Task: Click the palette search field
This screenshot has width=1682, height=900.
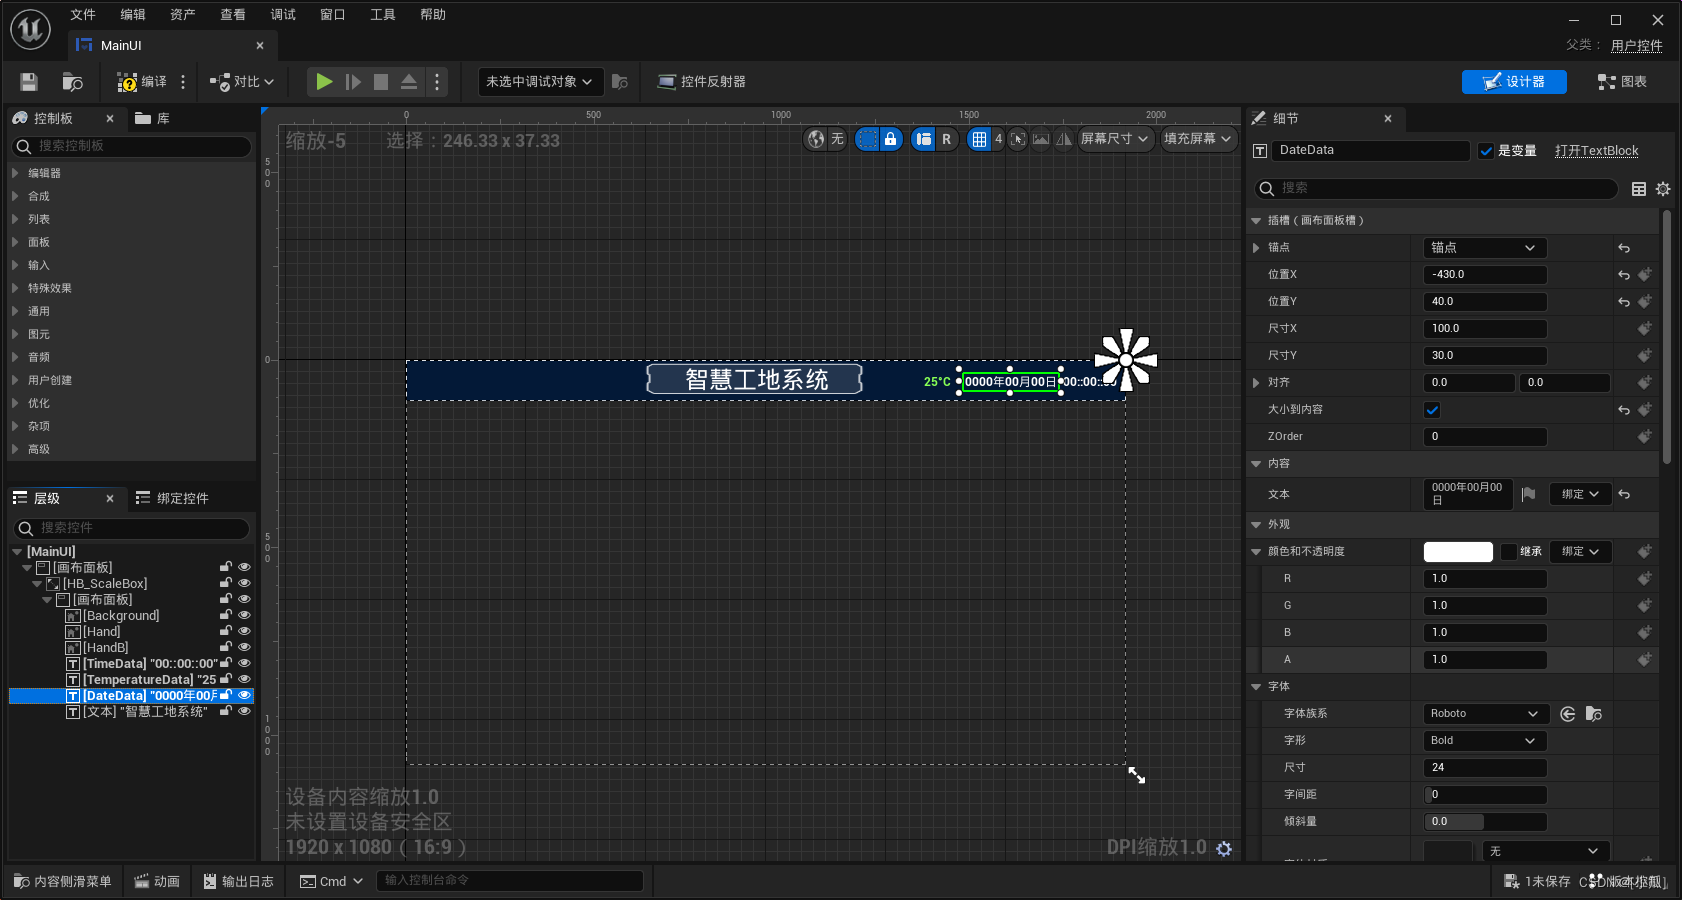Action: [132, 146]
